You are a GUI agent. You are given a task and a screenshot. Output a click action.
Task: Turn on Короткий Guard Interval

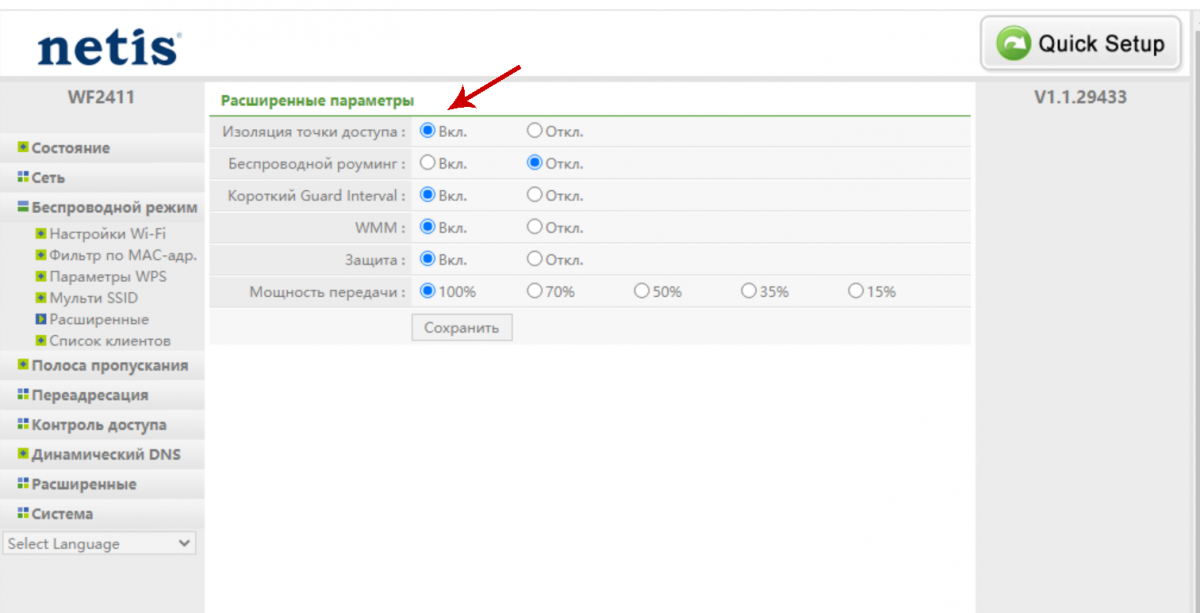pos(427,195)
